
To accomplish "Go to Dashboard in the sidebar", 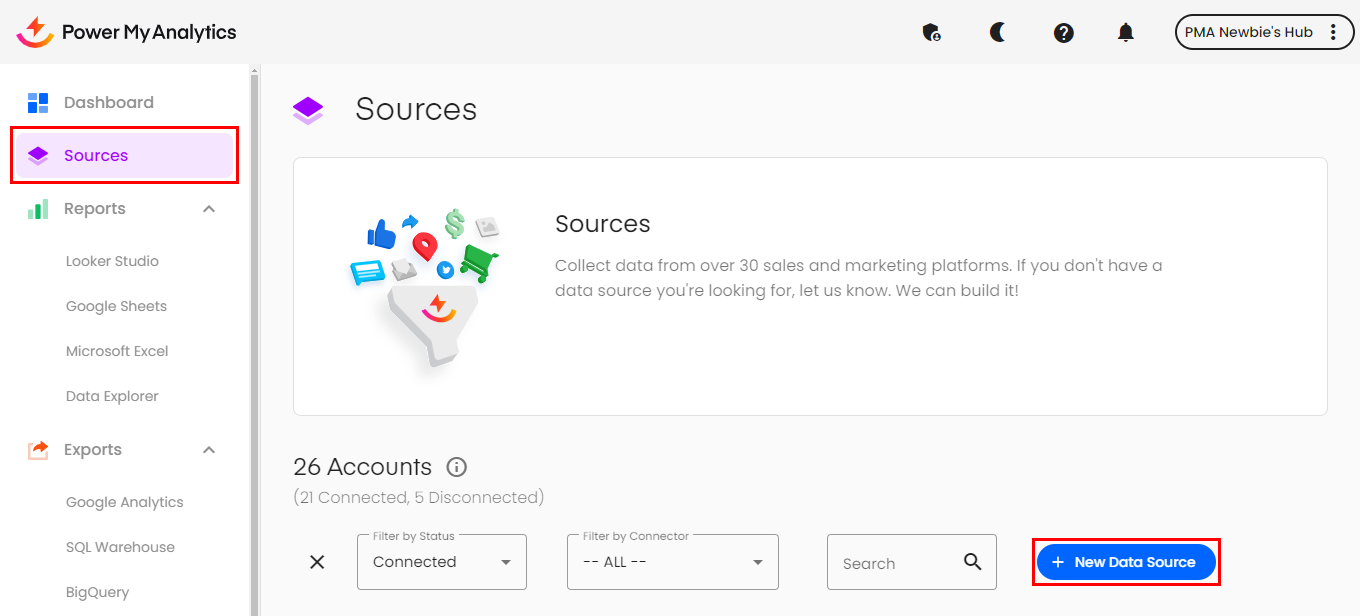I will (108, 102).
